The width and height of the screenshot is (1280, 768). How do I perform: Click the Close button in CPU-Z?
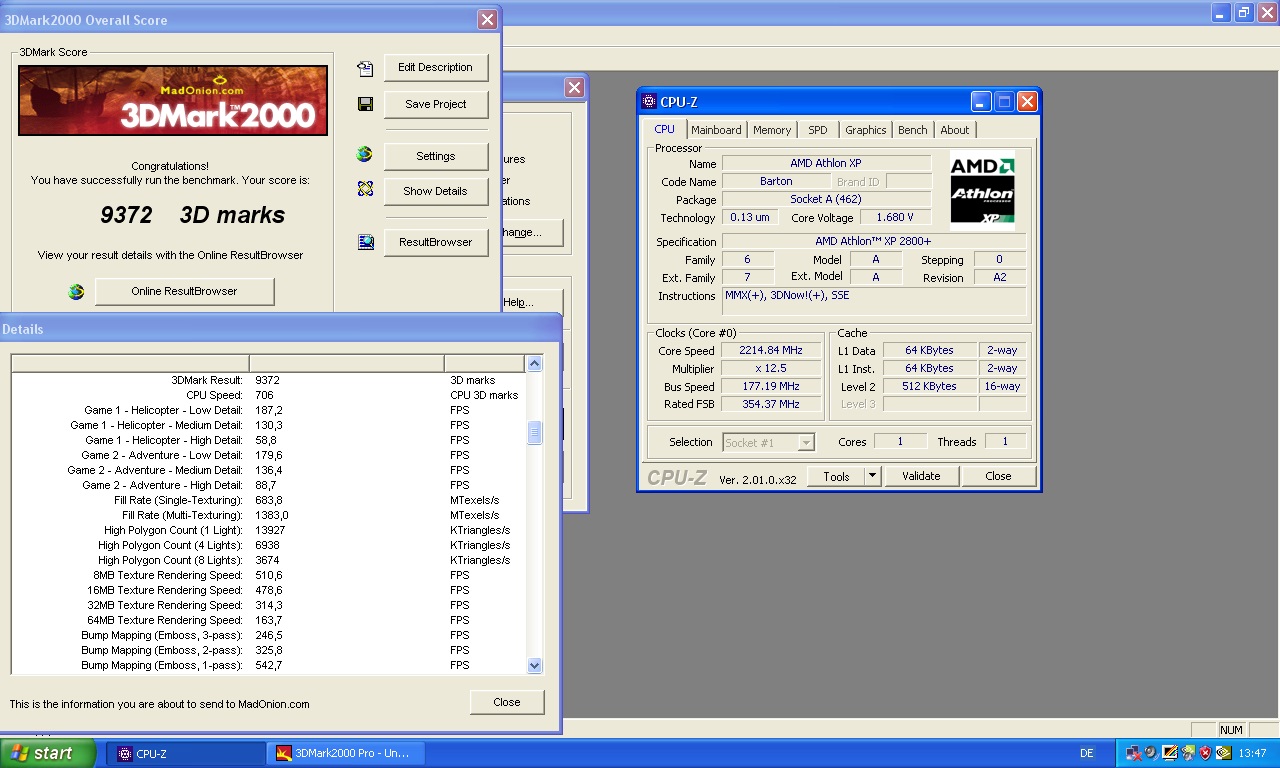[998, 476]
